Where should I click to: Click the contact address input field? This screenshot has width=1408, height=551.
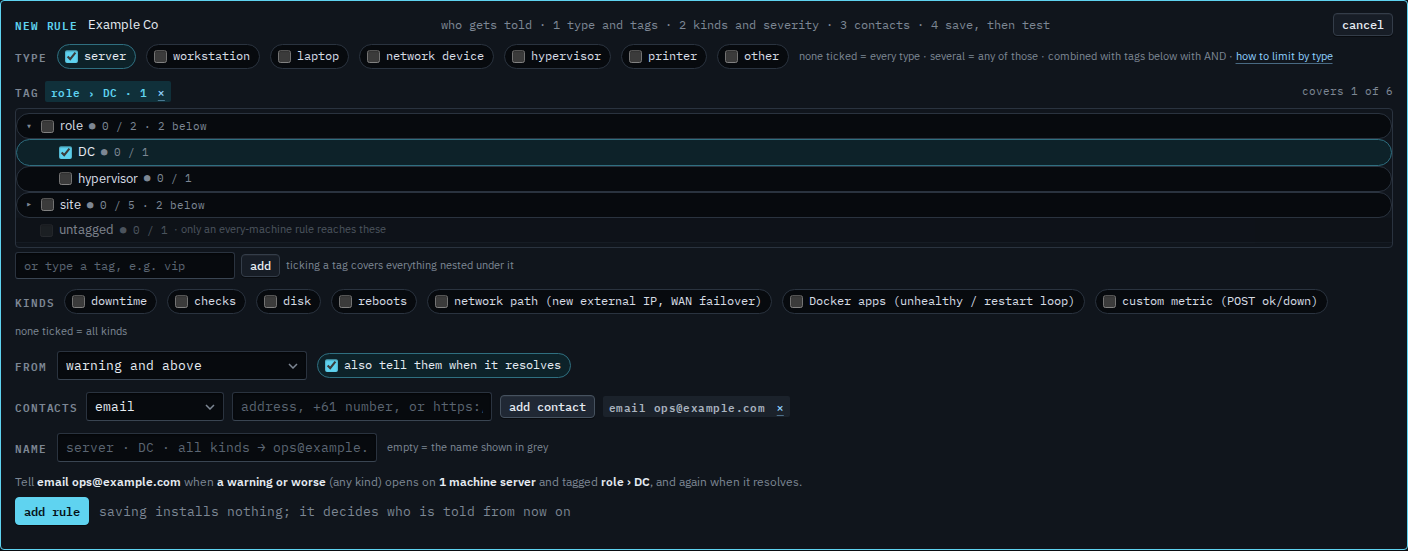(x=362, y=407)
